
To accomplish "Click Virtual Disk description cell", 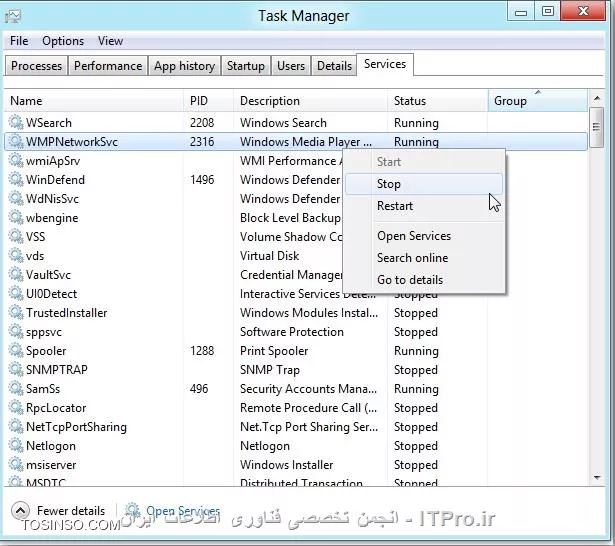I will pos(269,256).
